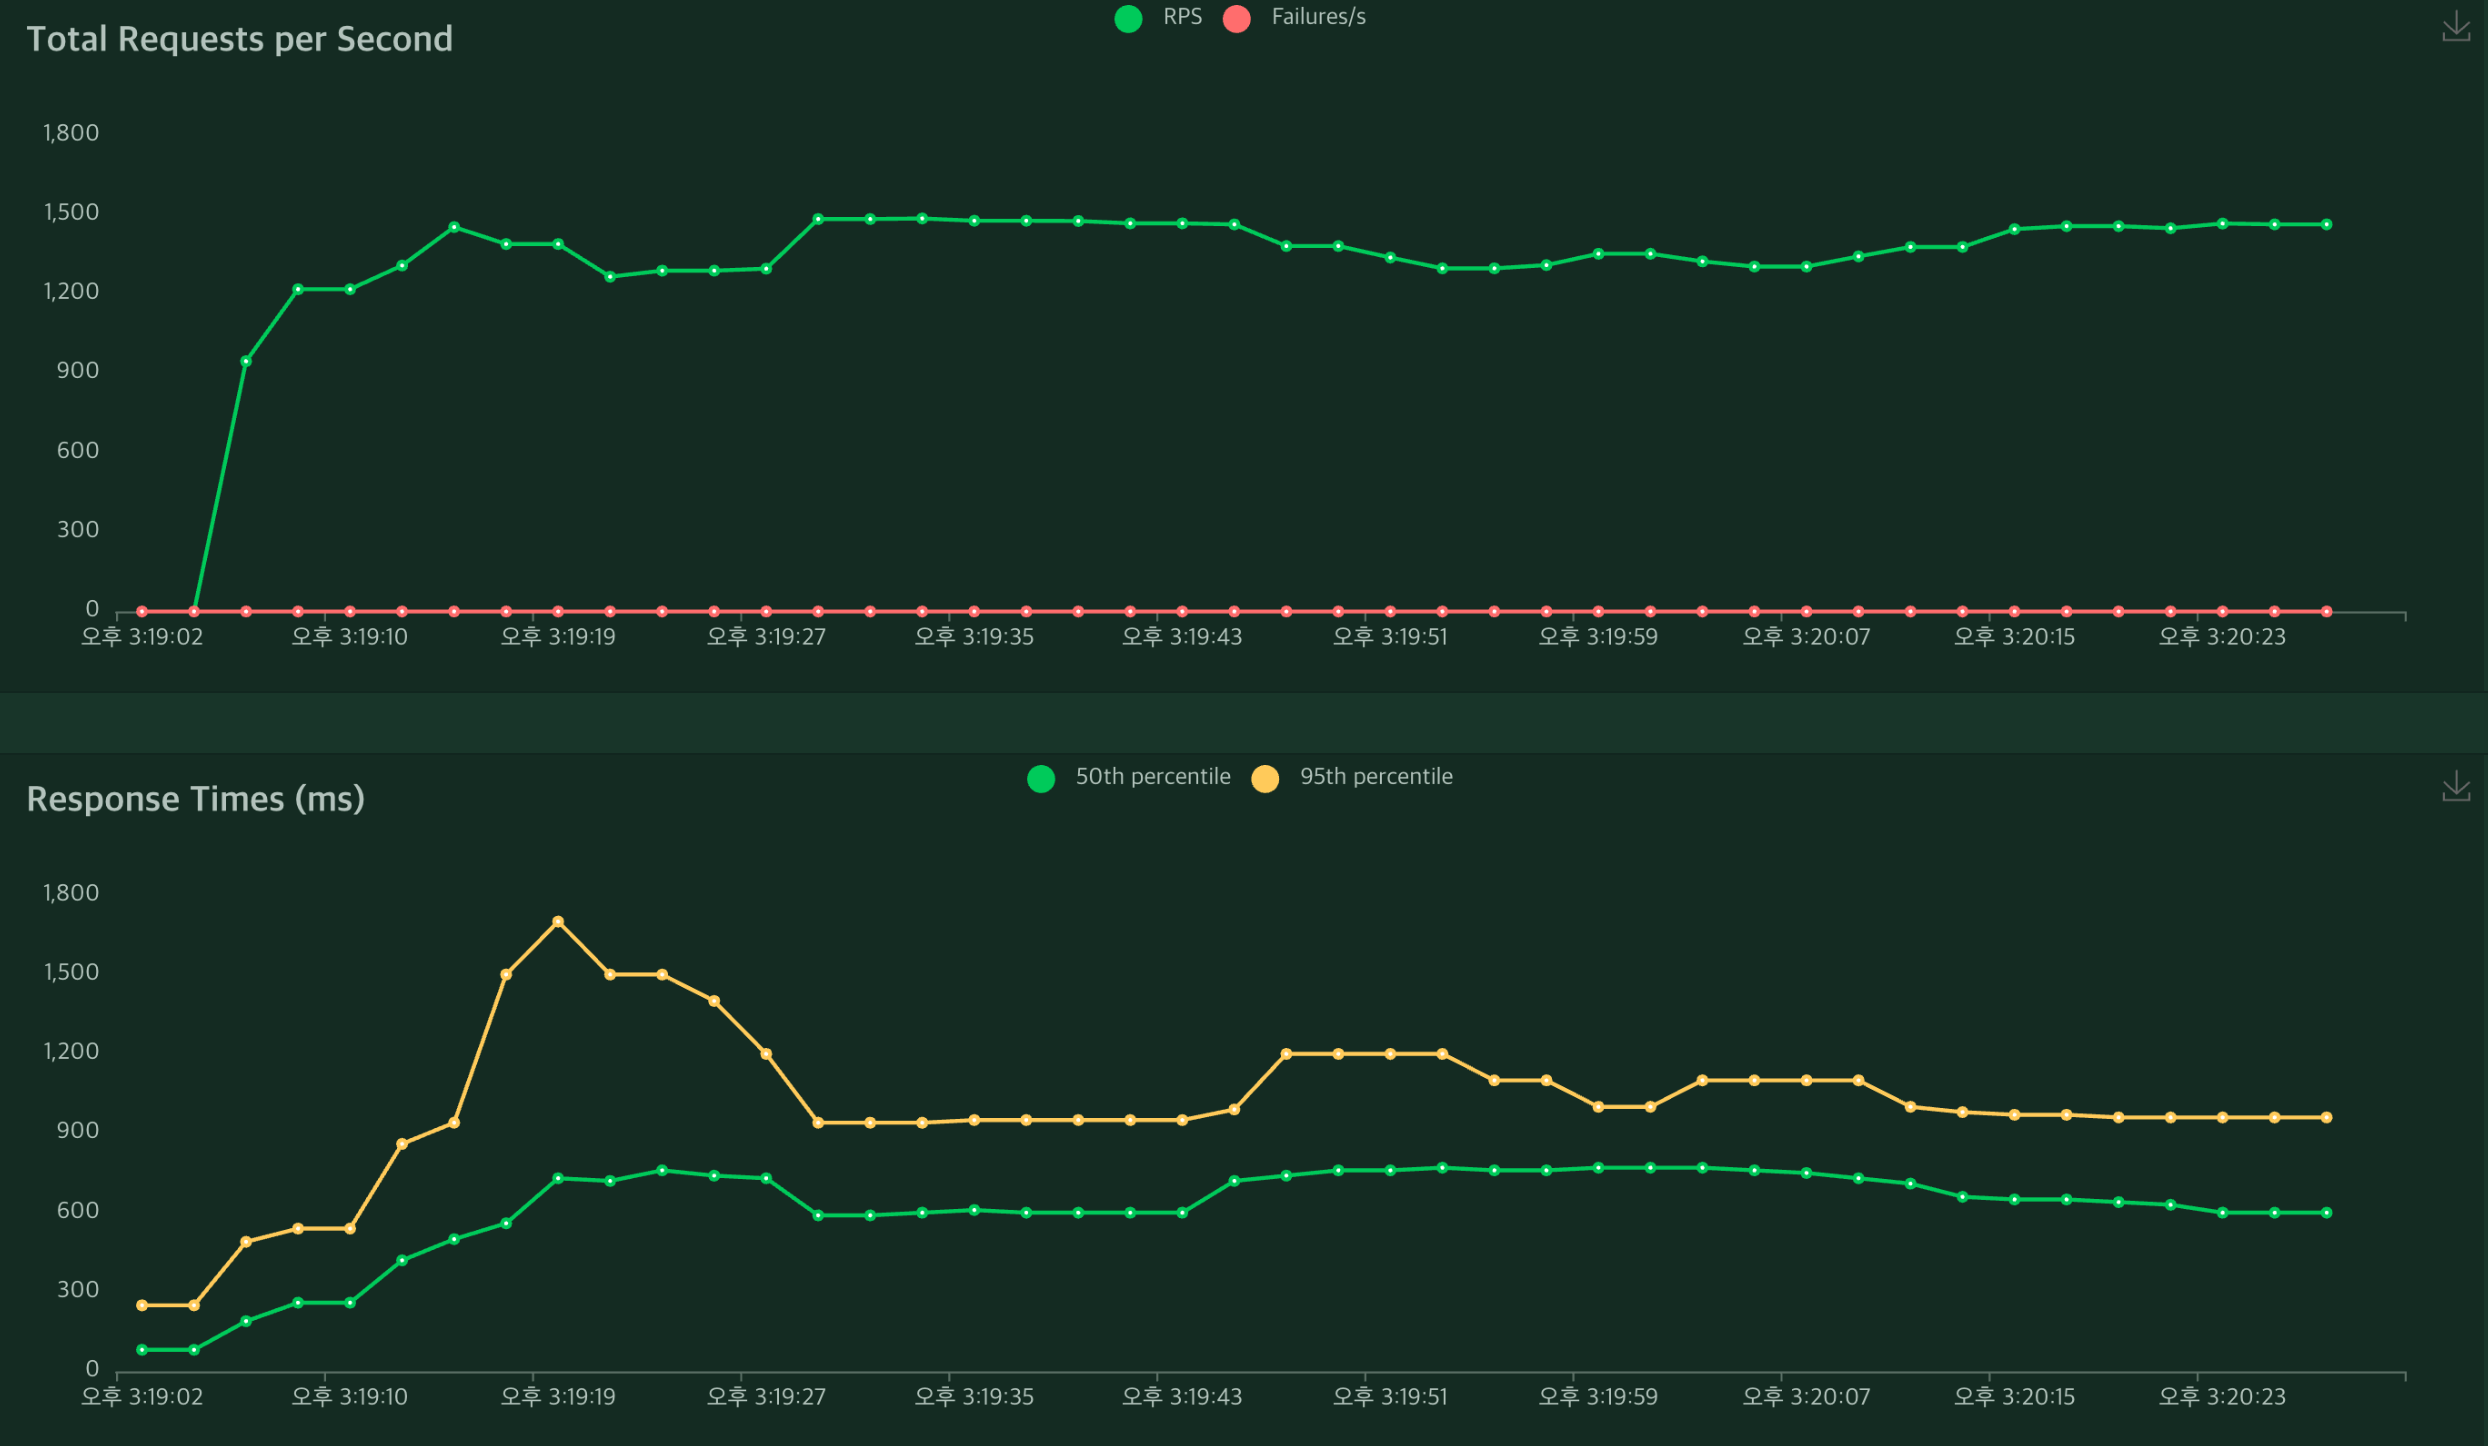Click green RPS legend circle
The width and height of the screenshot is (2488, 1446).
coord(1128,19)
